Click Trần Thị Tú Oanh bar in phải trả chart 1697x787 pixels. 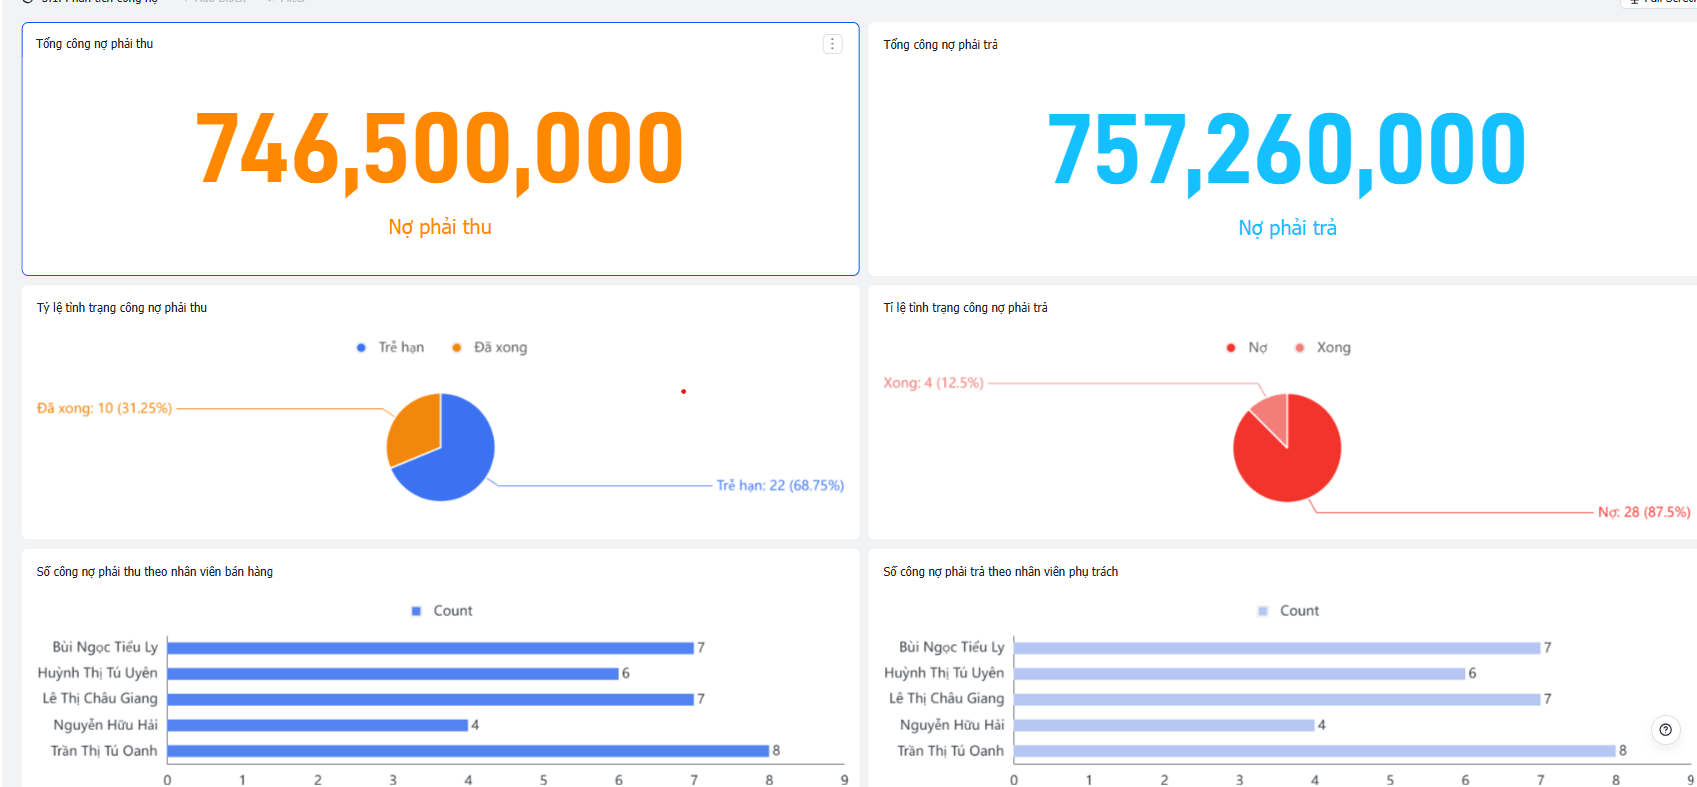1315,751
